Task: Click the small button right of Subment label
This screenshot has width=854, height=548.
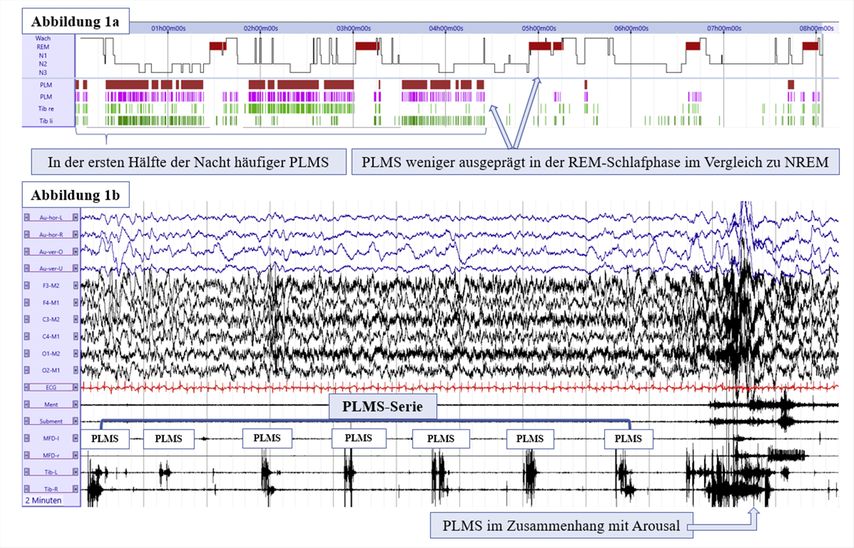Action: pos(73,420)
